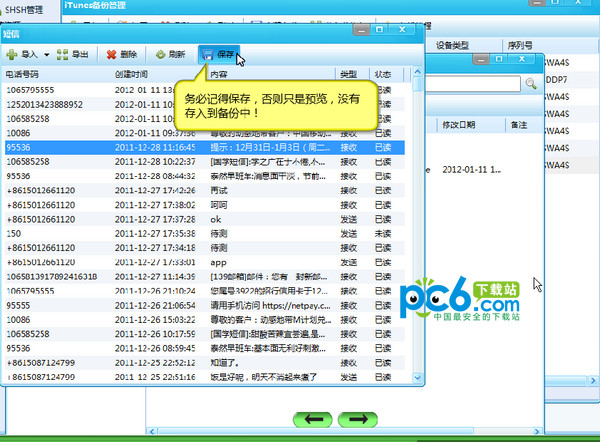The height and width of the screenshot is (442, 600).
Task: Click the 备注 column header
Action: pyautogui.click(x=519, y=125)
